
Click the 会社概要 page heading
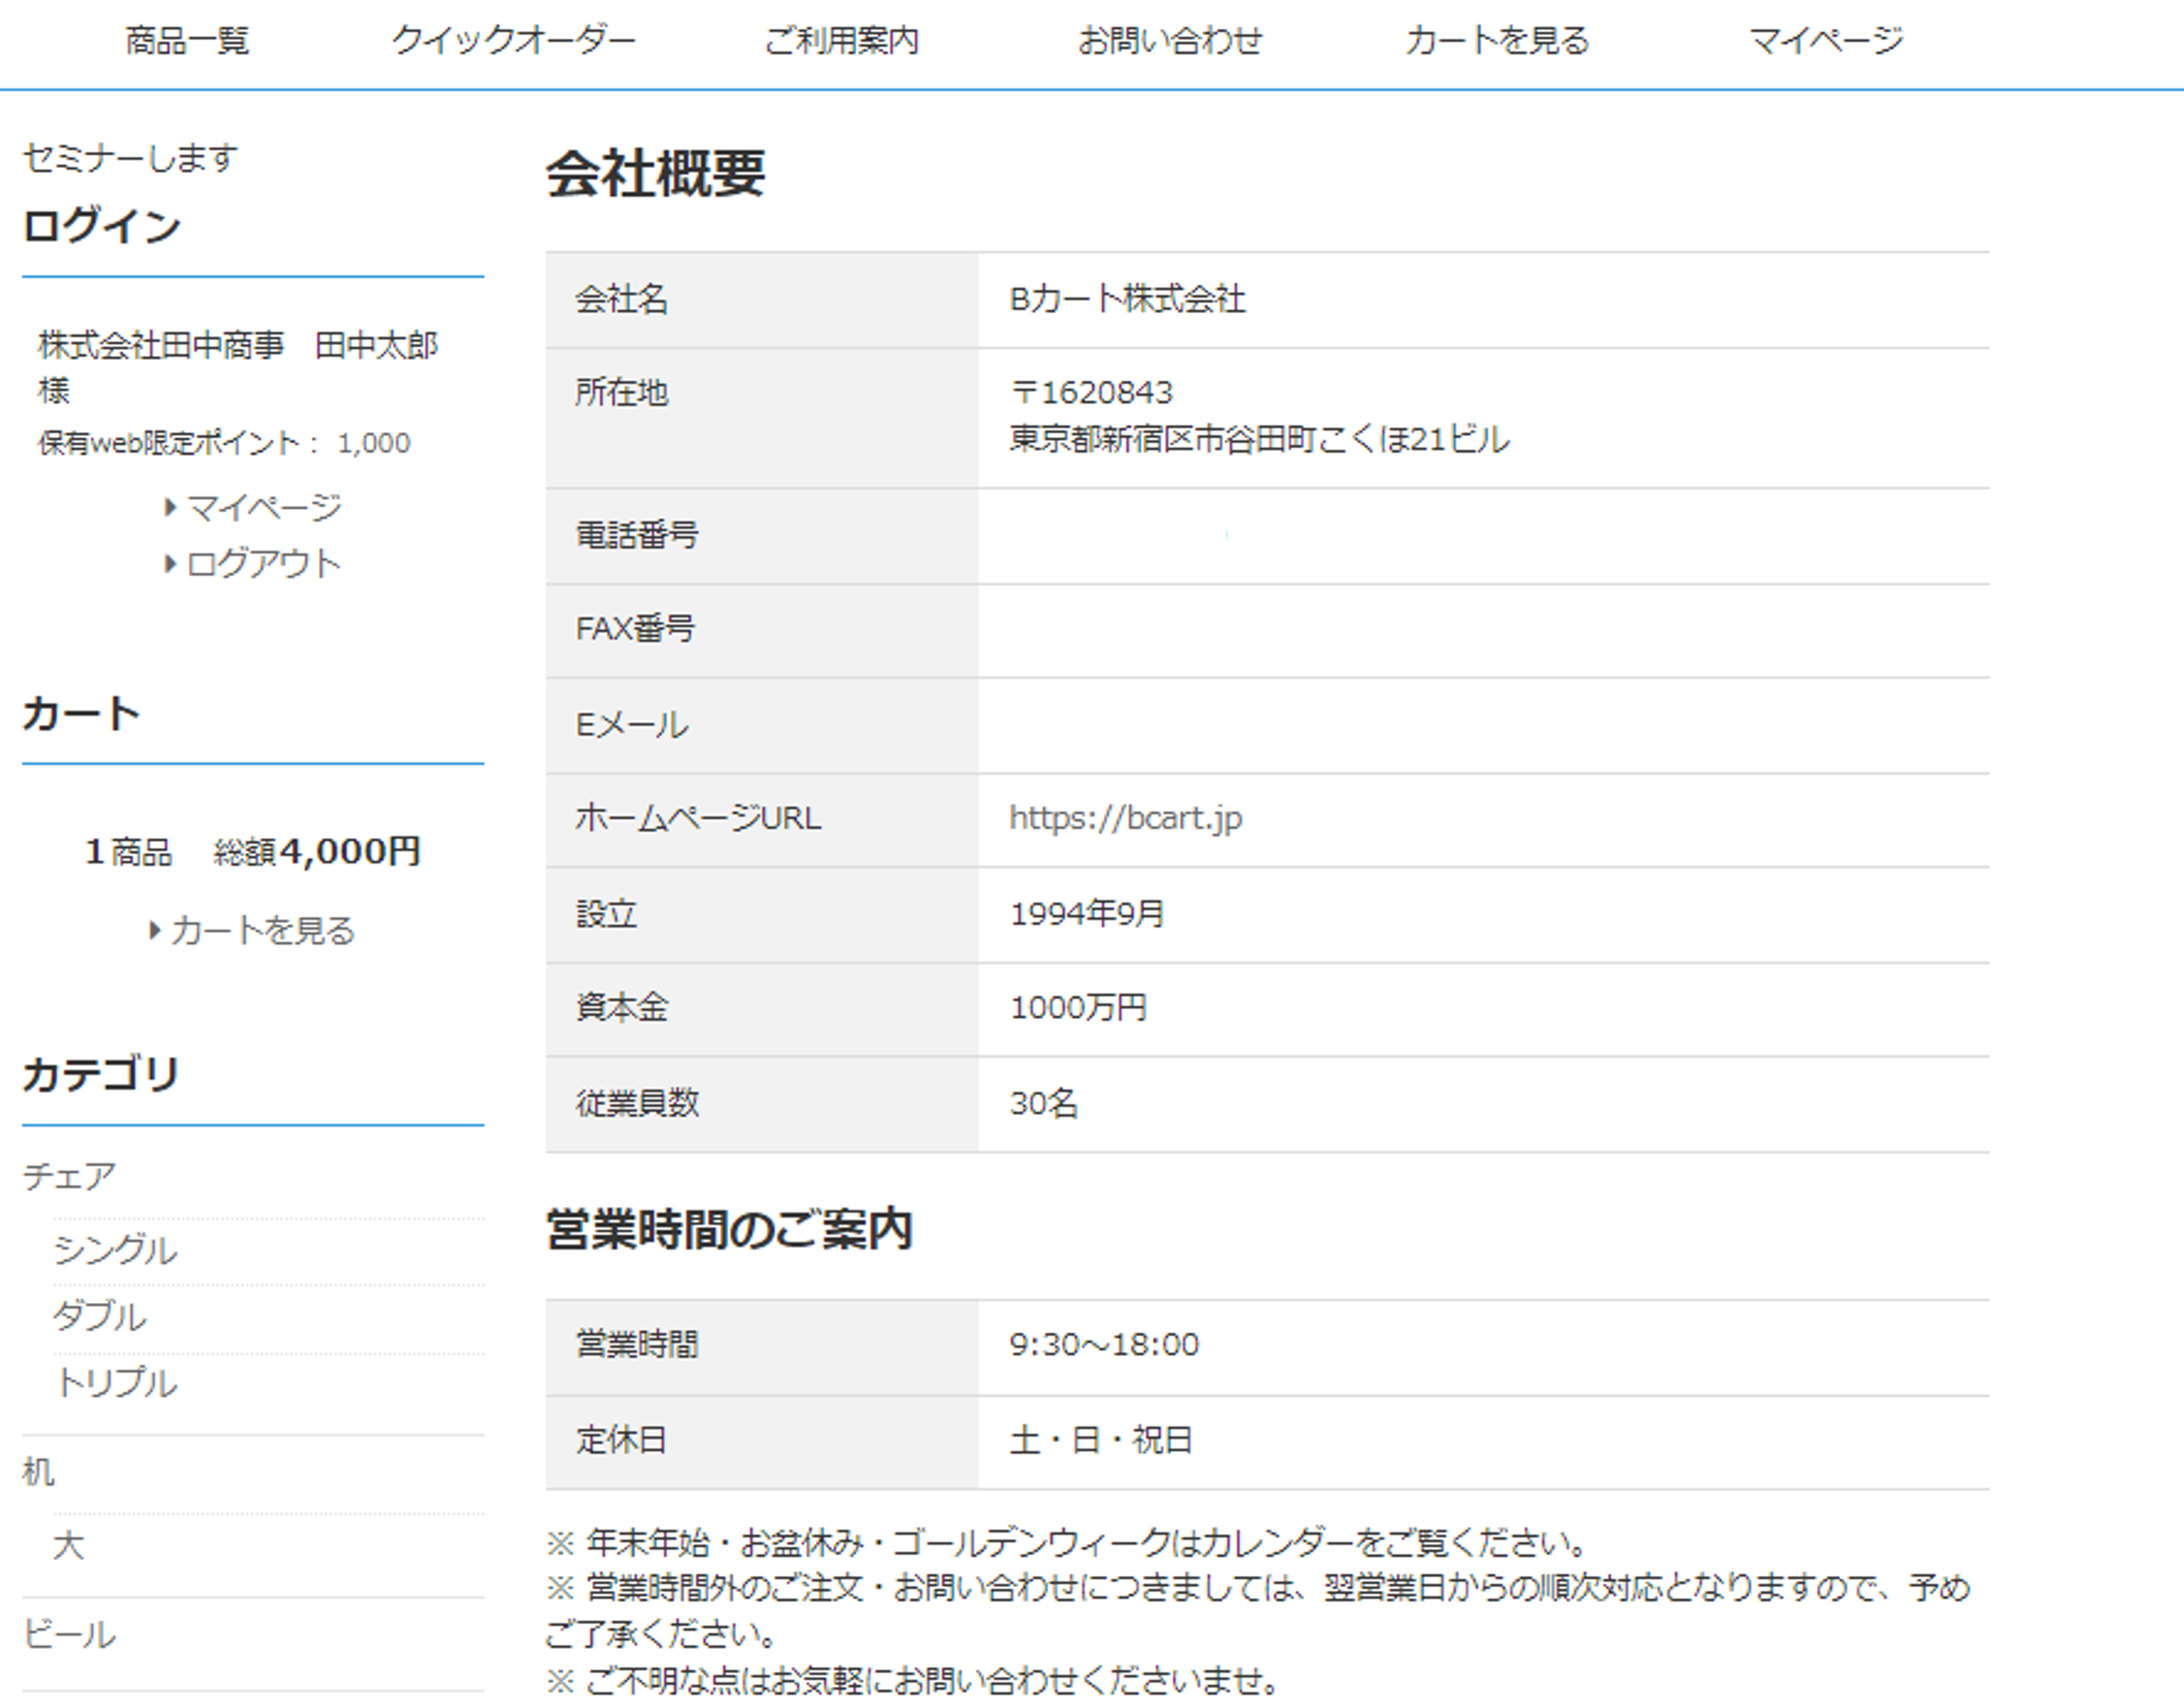tap(656, 173)
